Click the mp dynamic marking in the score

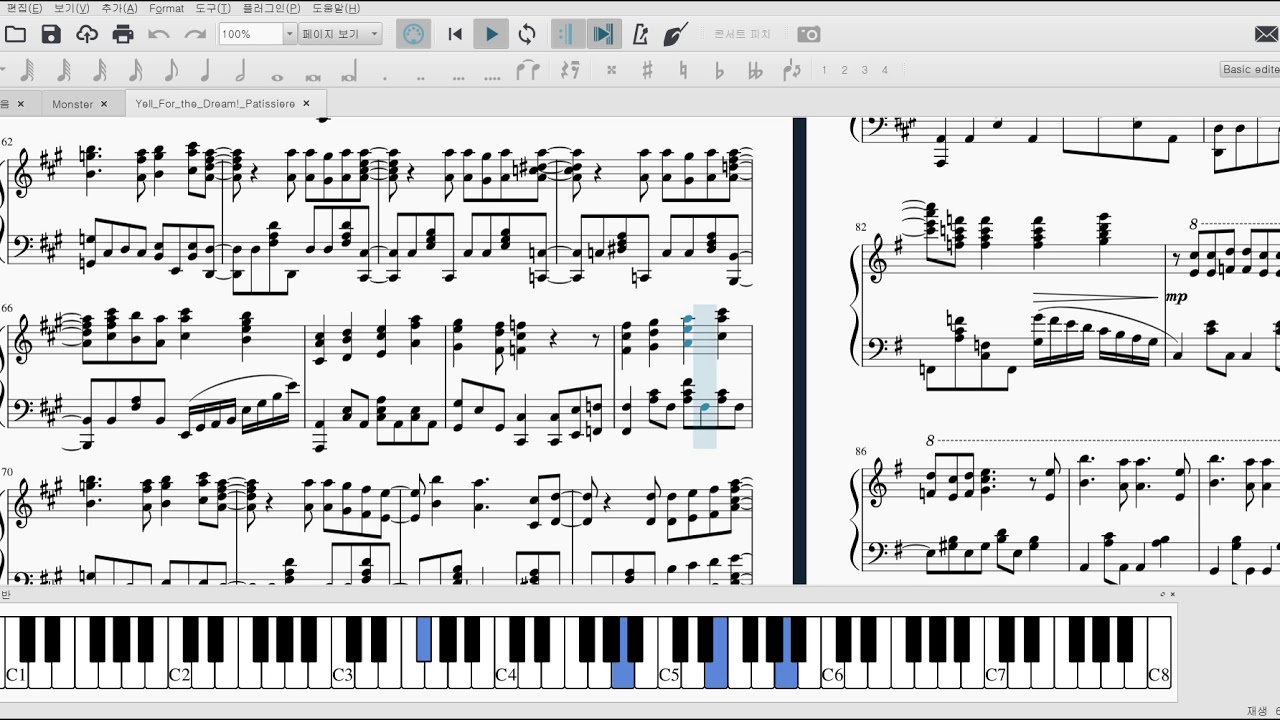pos(1176,297)
